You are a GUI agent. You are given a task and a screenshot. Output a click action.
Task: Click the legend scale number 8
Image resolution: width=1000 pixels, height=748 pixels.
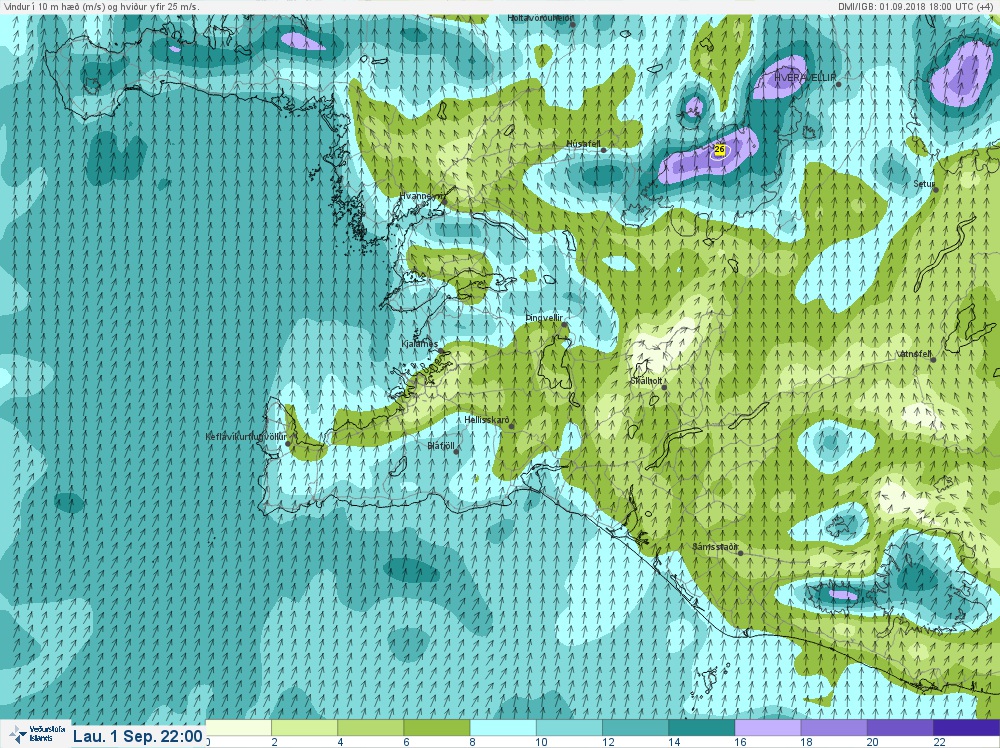473,742
